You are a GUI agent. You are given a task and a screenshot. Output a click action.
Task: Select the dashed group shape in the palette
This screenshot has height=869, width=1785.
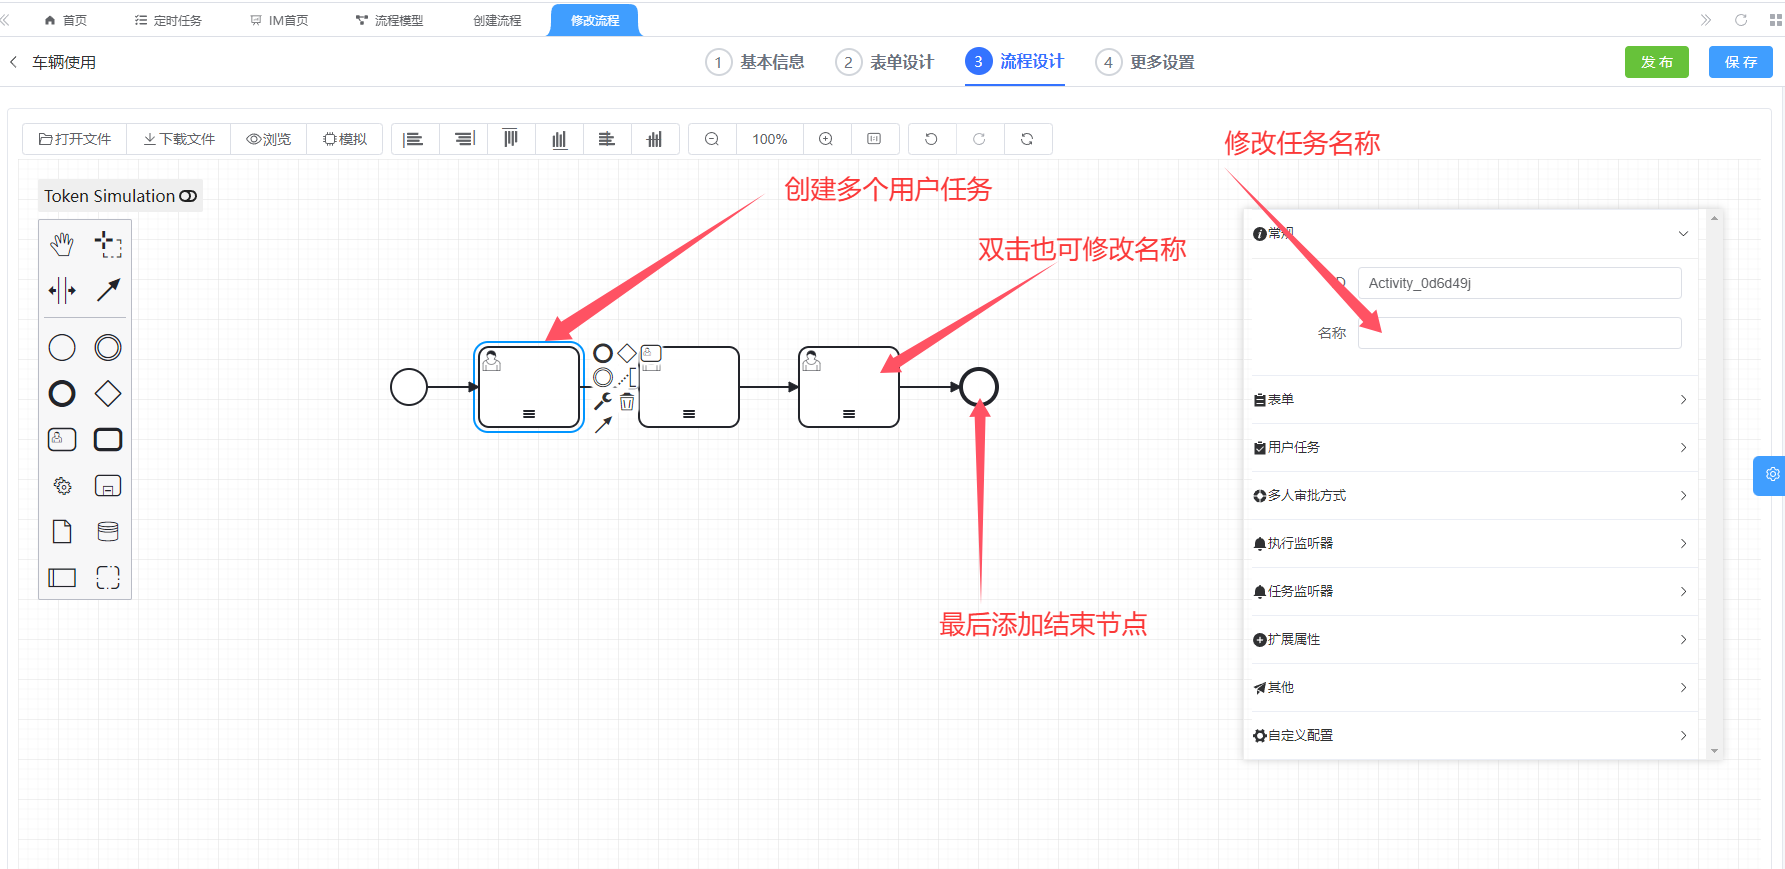[108, 578]
